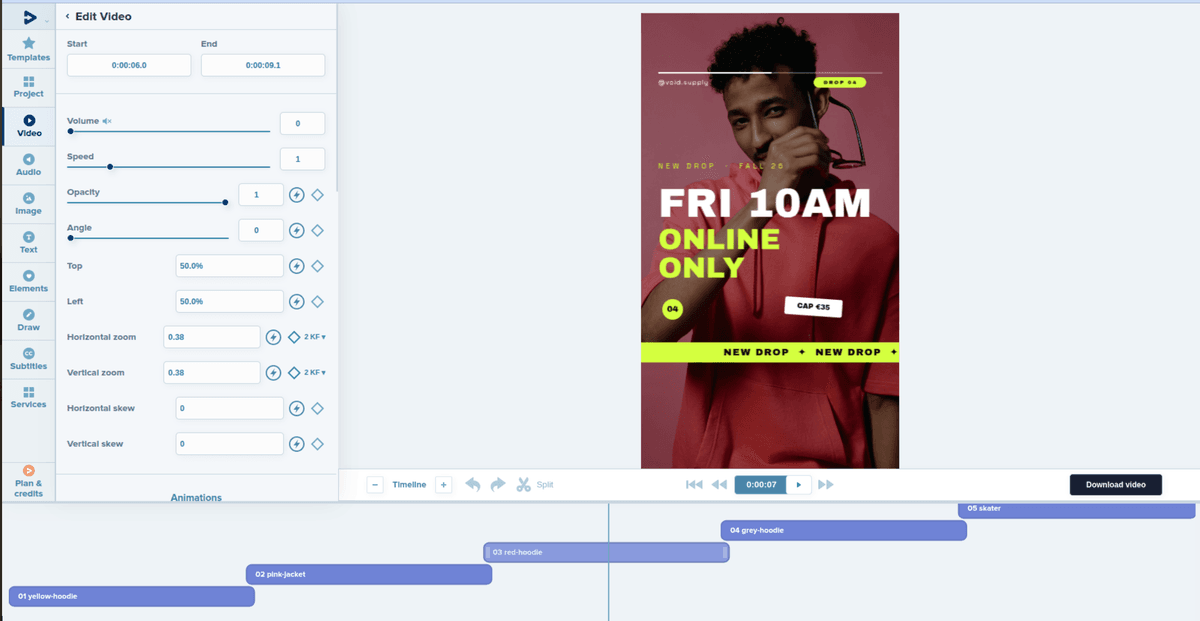
Task: Click Horizontal skew animate lightning icon
Action: 296,408
